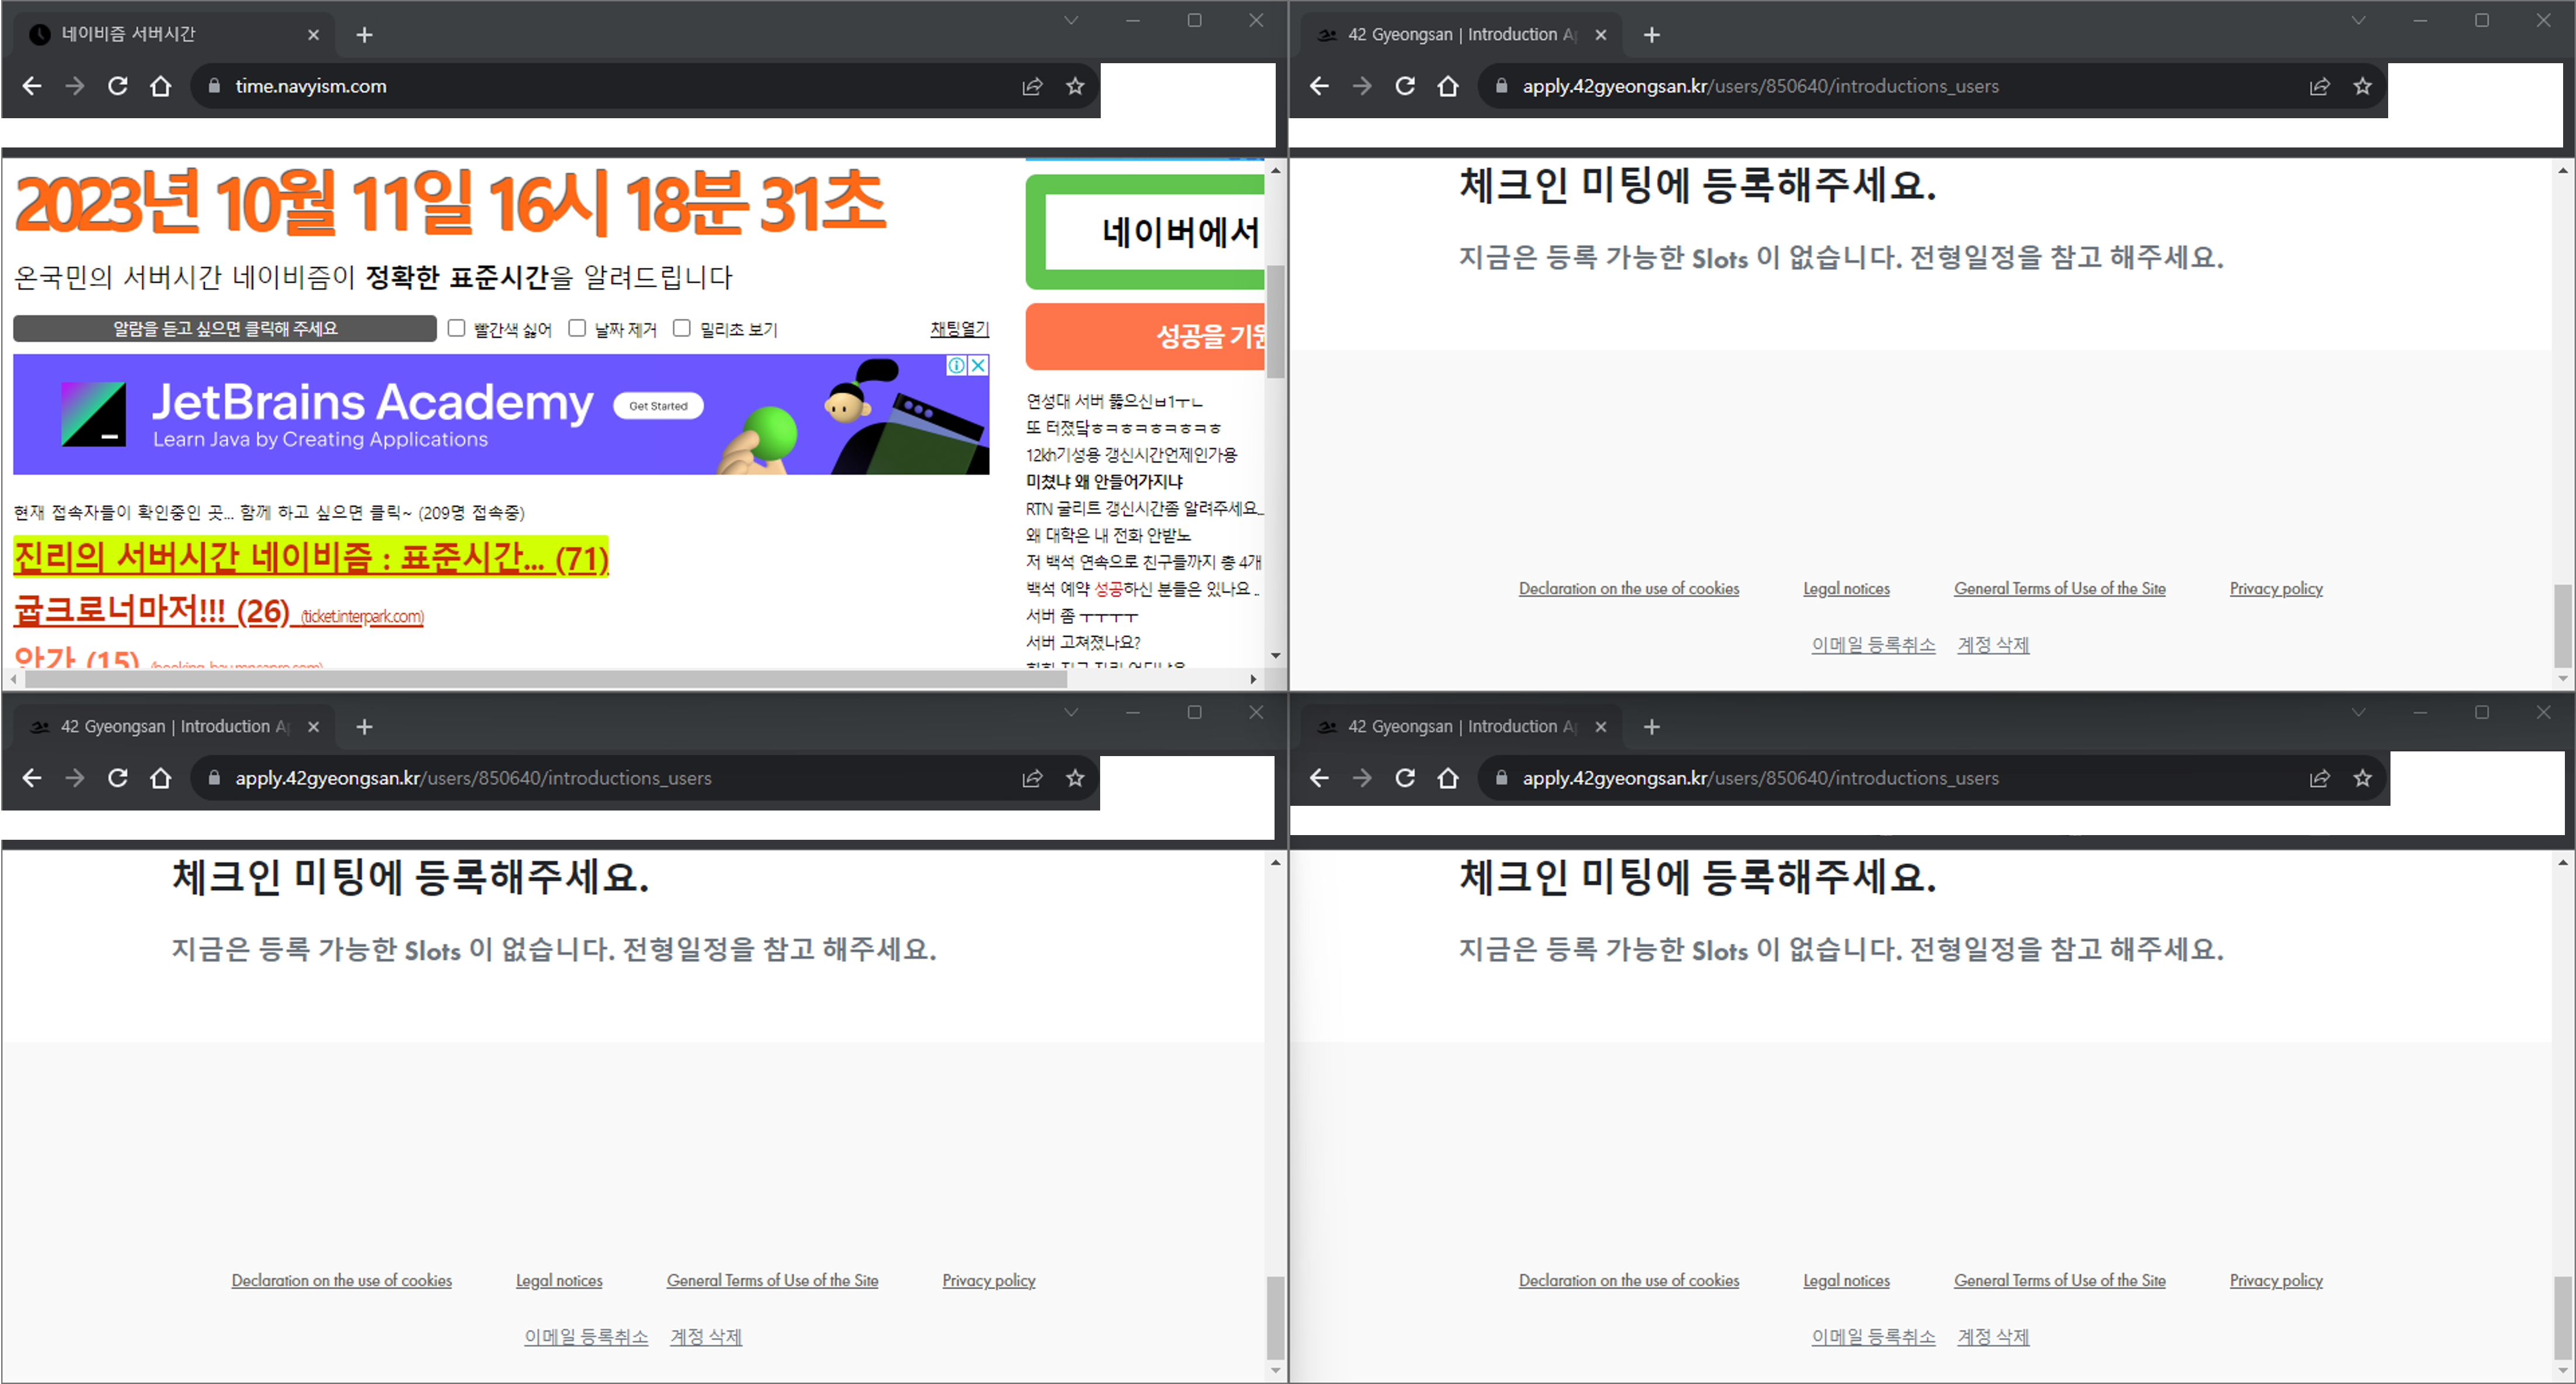Click site lock icon beside time.navyism.com
This screenshot has height=1384, width=2576.
tap(214, 86)
